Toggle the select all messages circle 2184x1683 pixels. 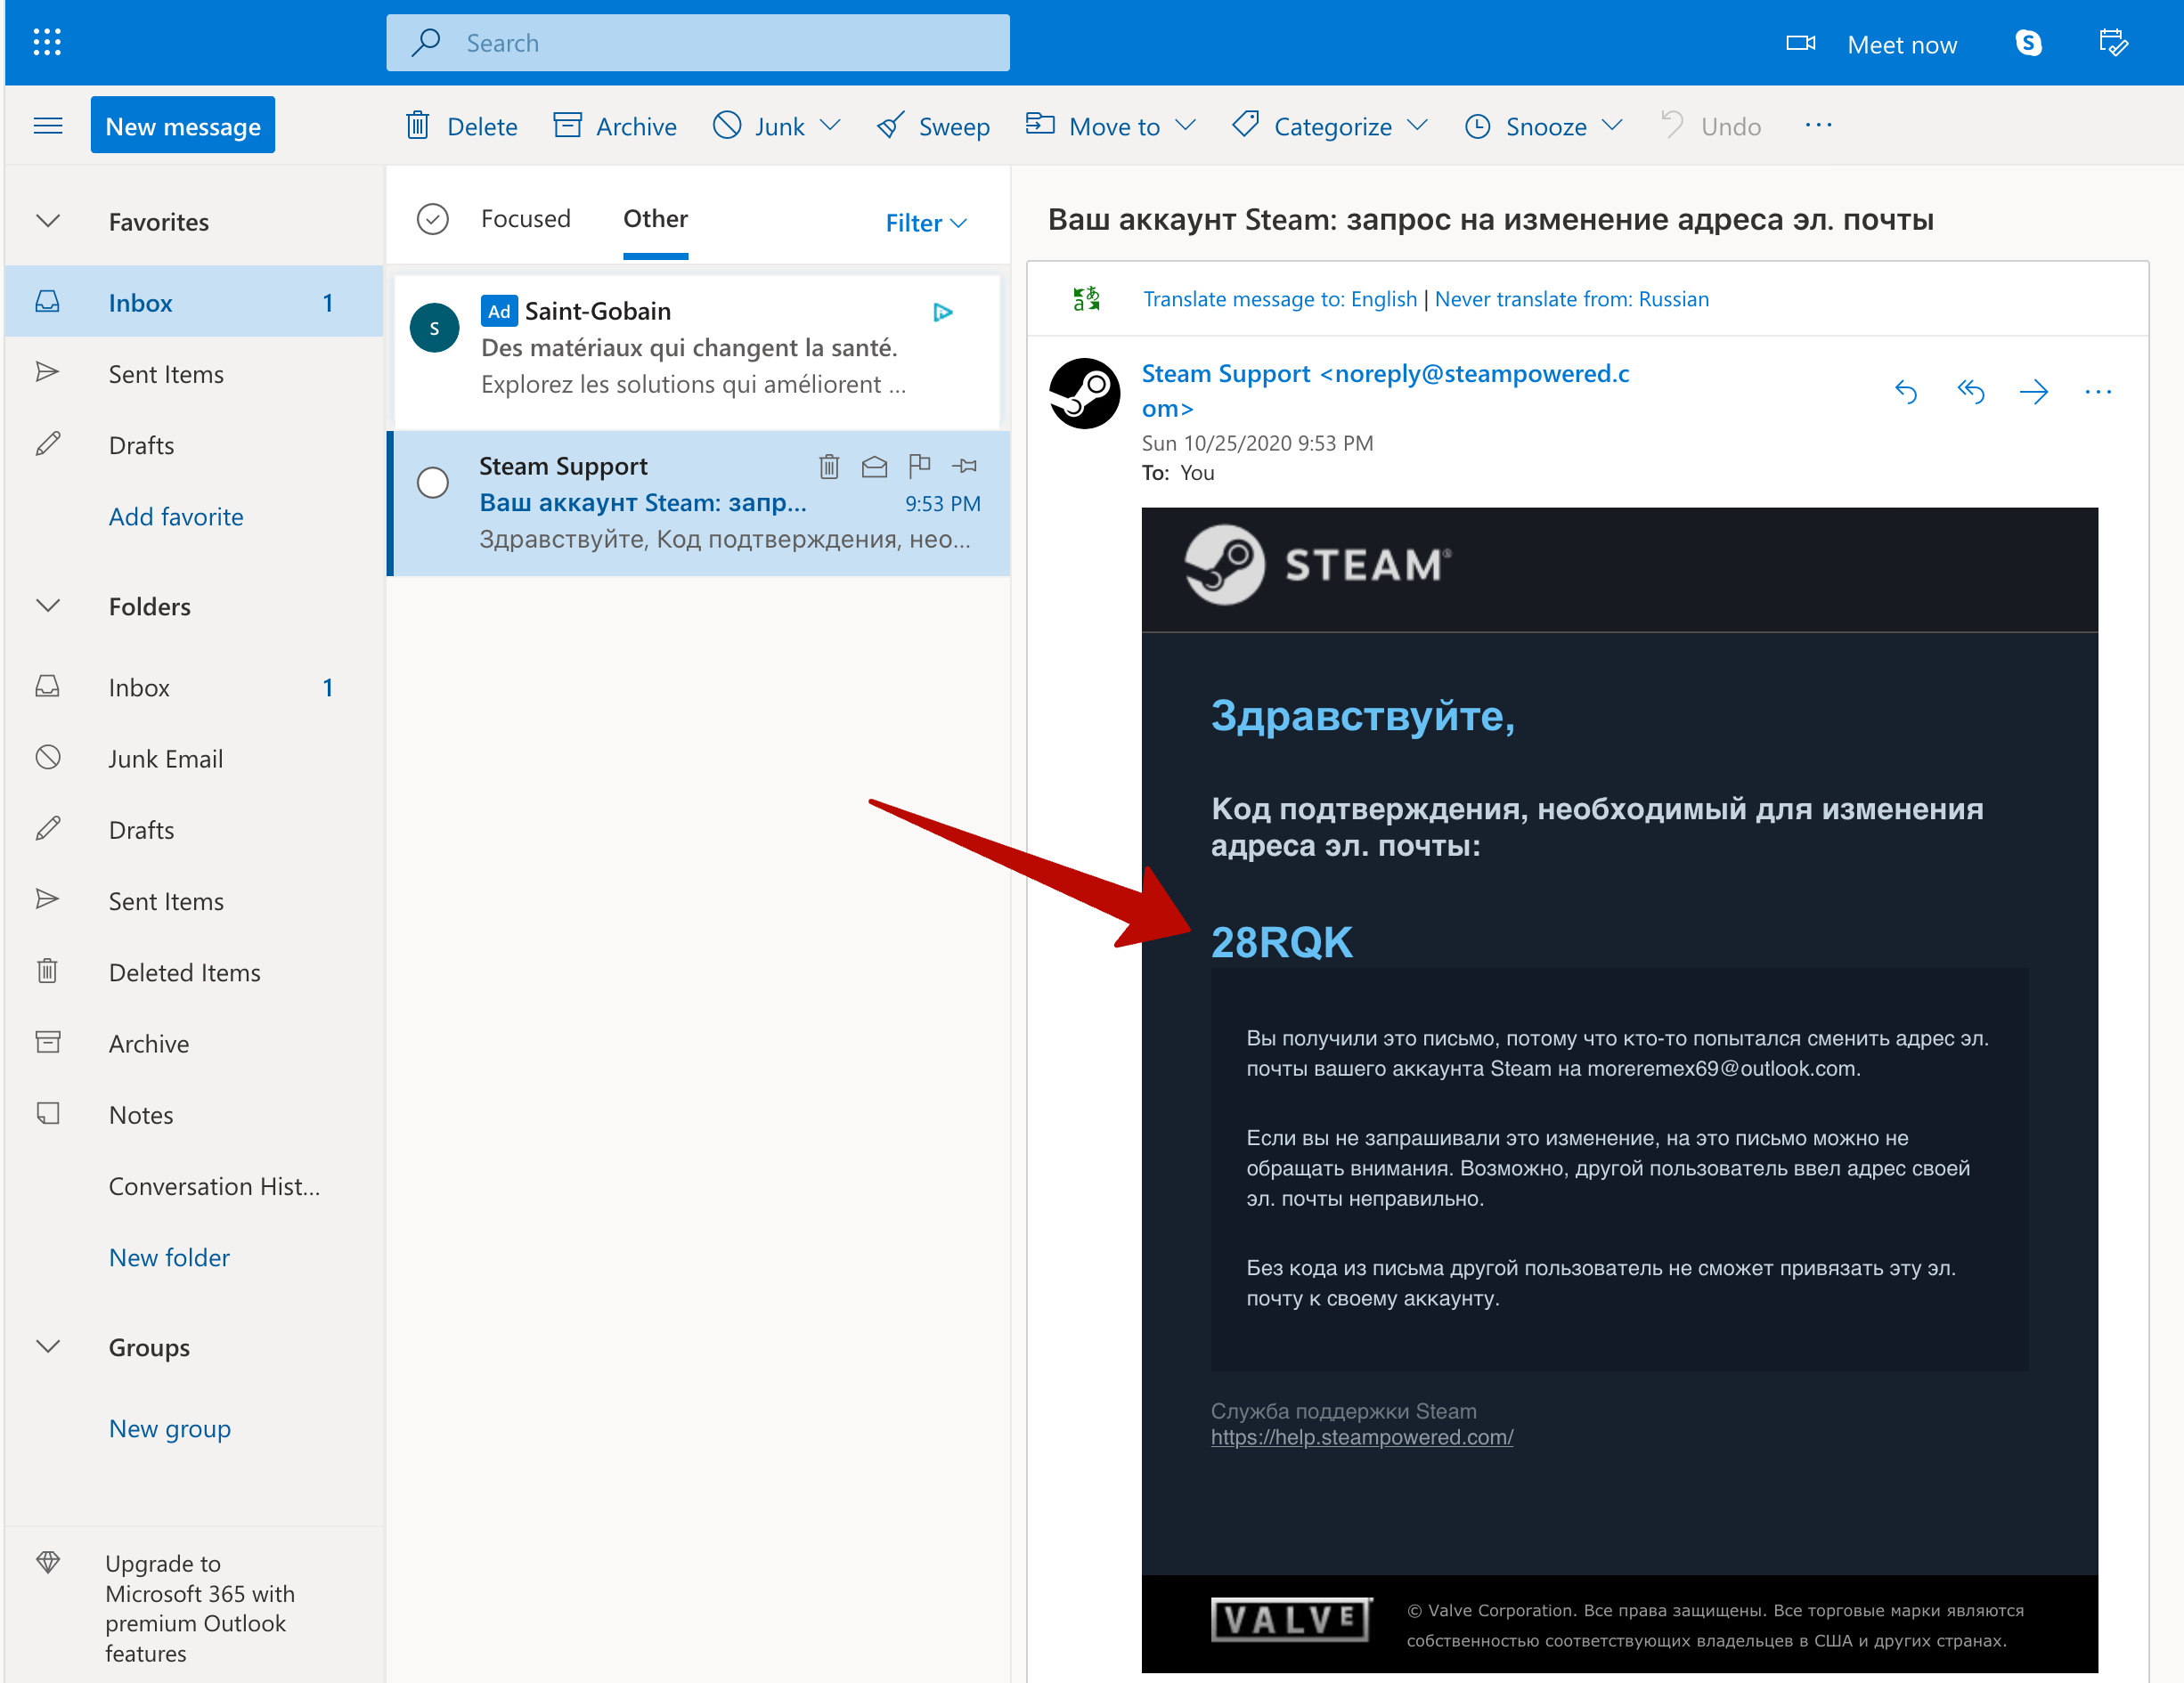click(432, 219)
